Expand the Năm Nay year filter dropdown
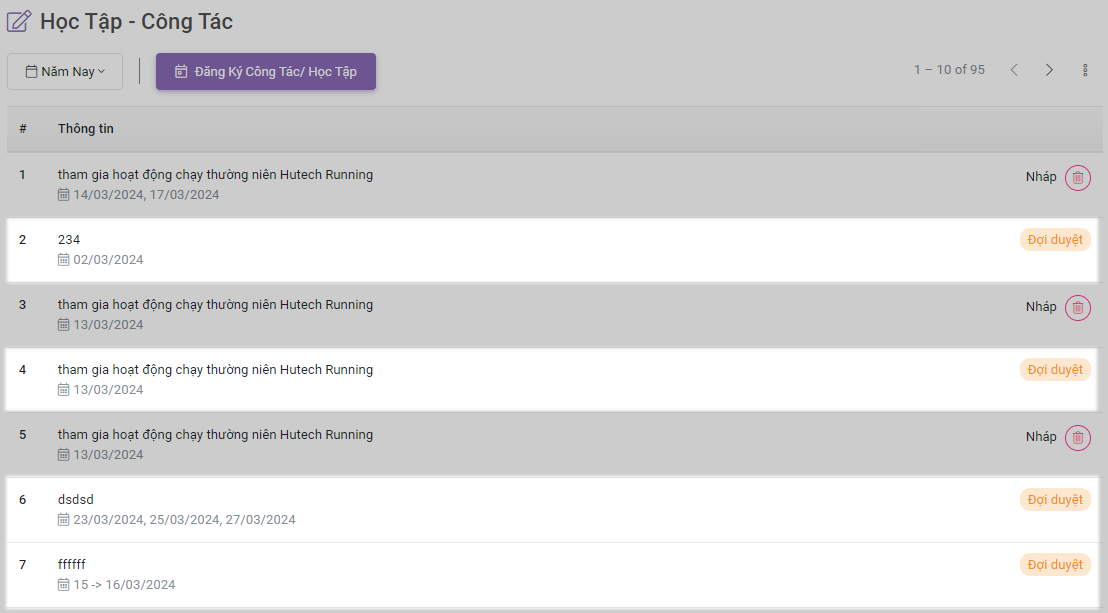This screenshot has width=1108, height=613. pos(65,72)
